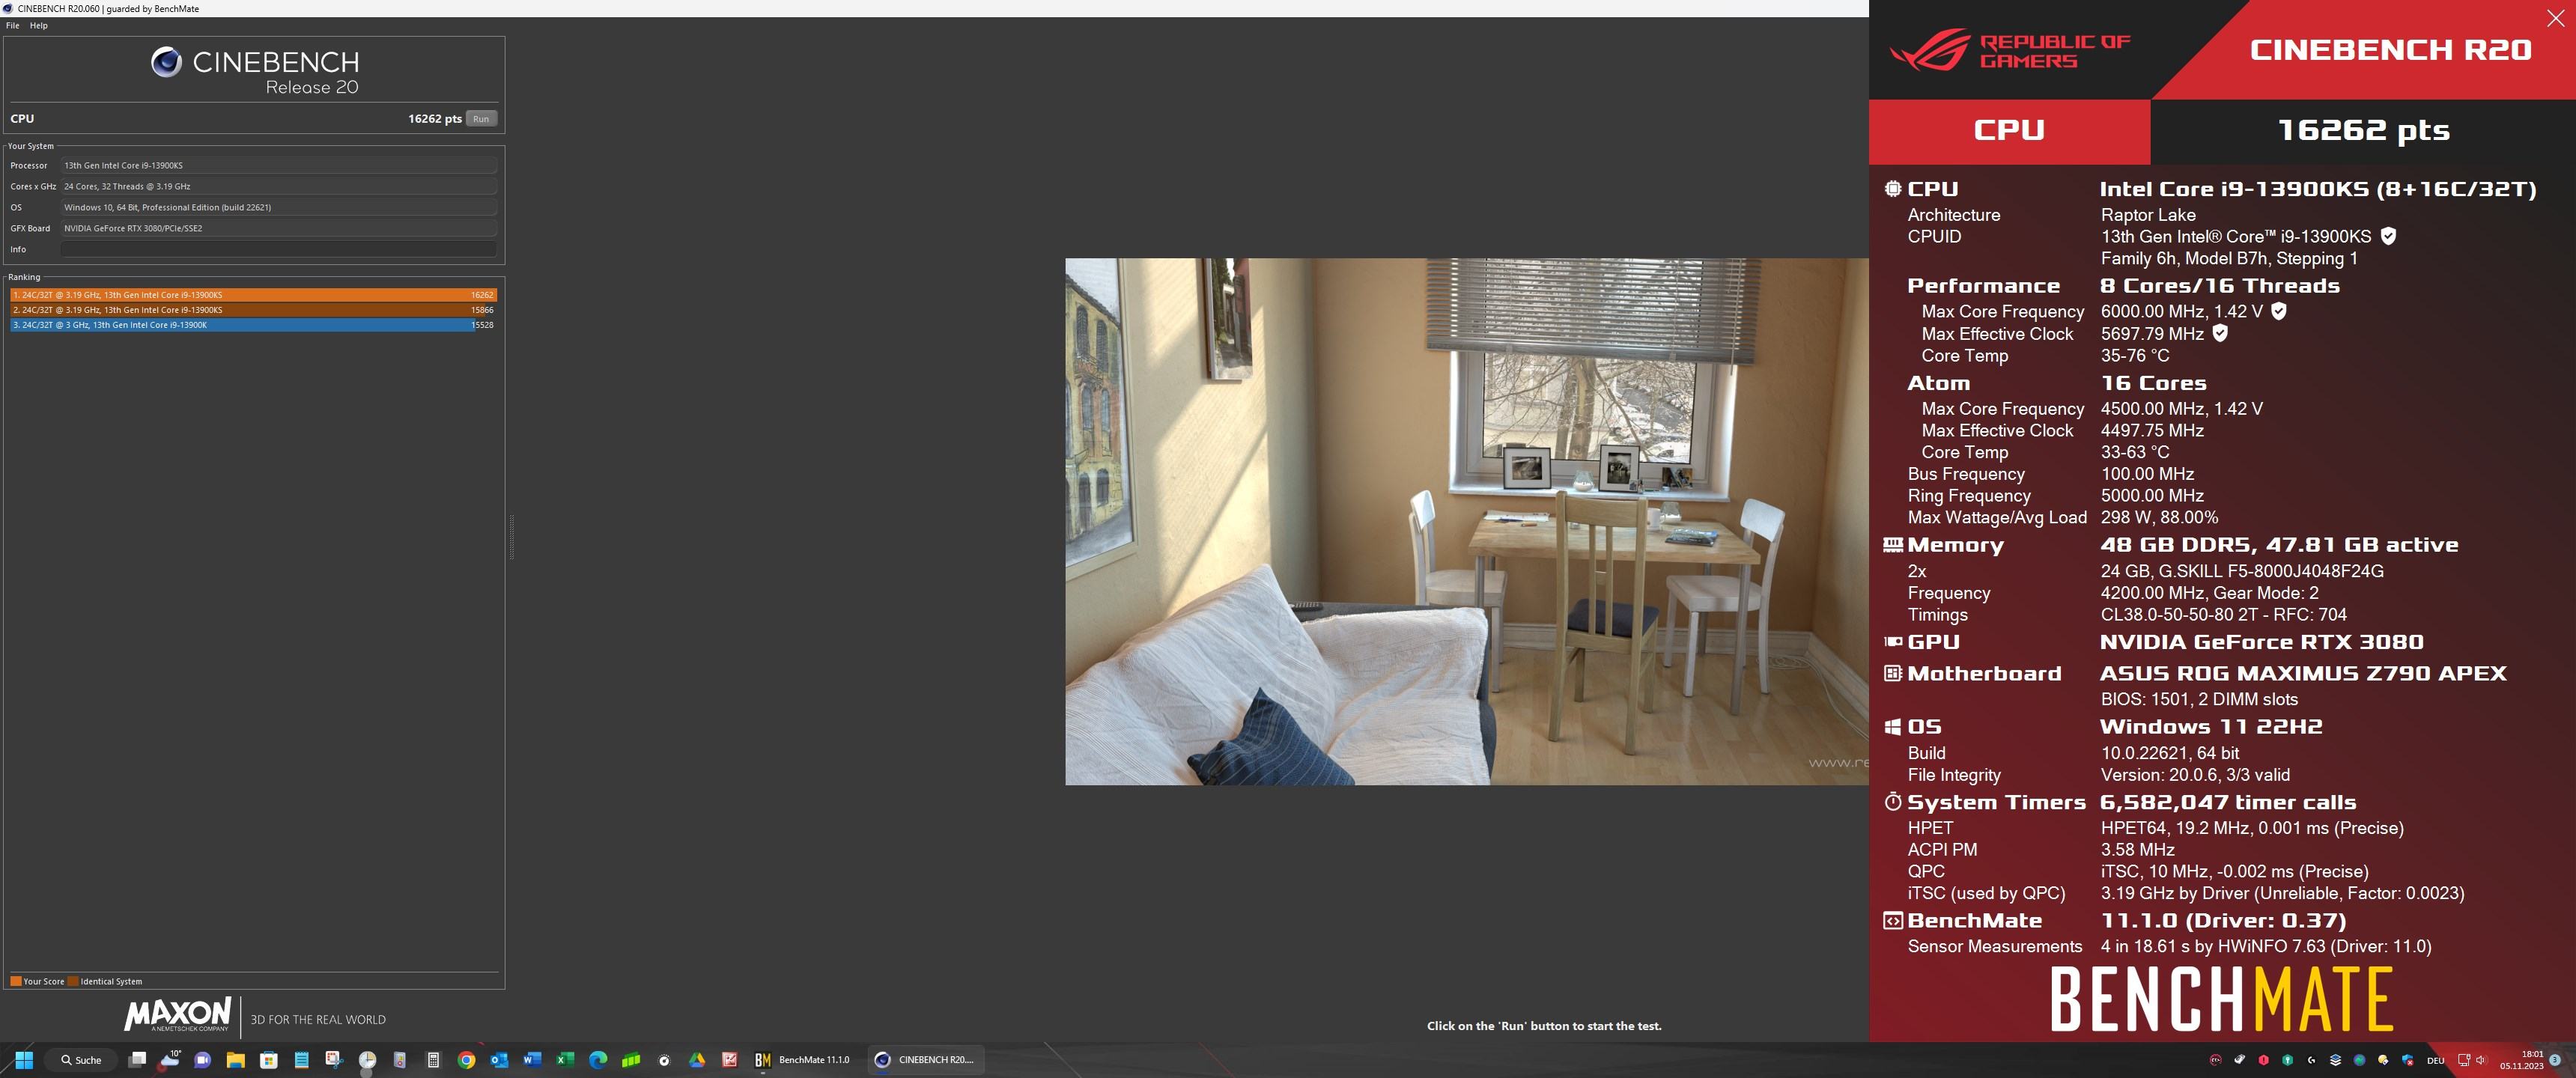Click the Windows OS section icon
2576x1078 pixels.
tap(1892, 727)
